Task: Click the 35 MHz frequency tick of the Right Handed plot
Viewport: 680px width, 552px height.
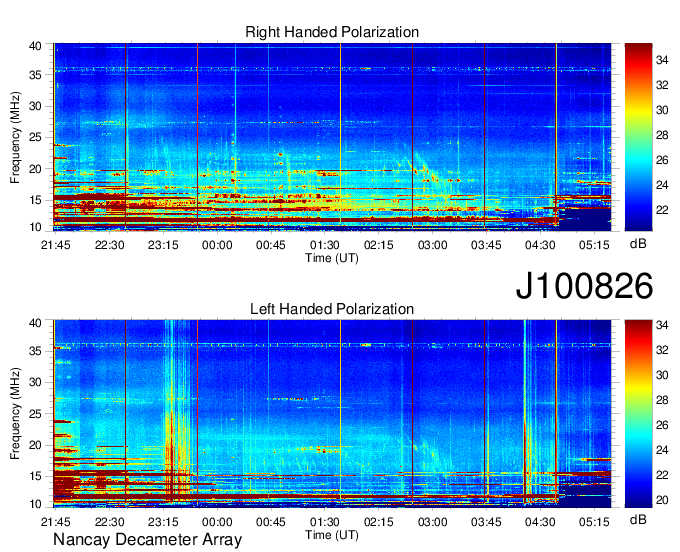Action: click(x=35, y=75)
